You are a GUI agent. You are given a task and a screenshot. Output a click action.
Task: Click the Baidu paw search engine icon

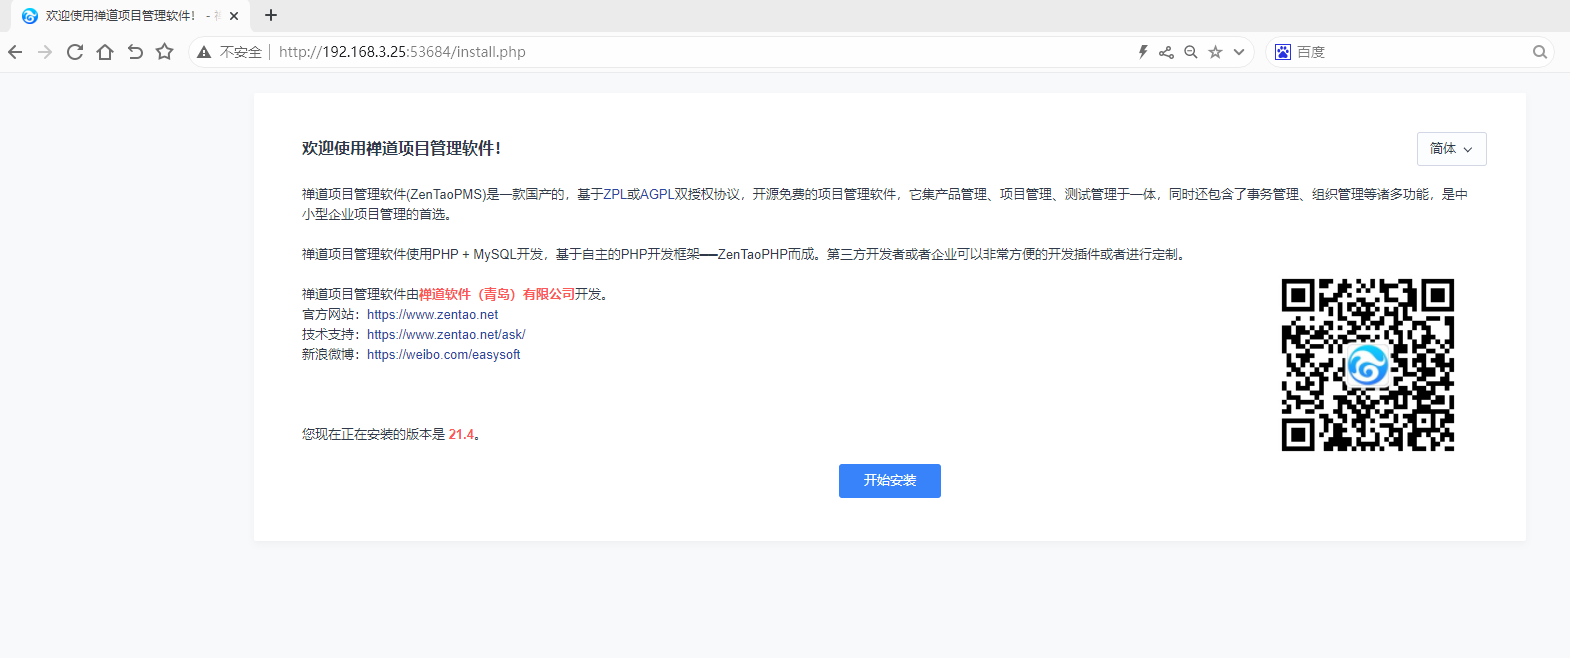[x=1283, y=52]
